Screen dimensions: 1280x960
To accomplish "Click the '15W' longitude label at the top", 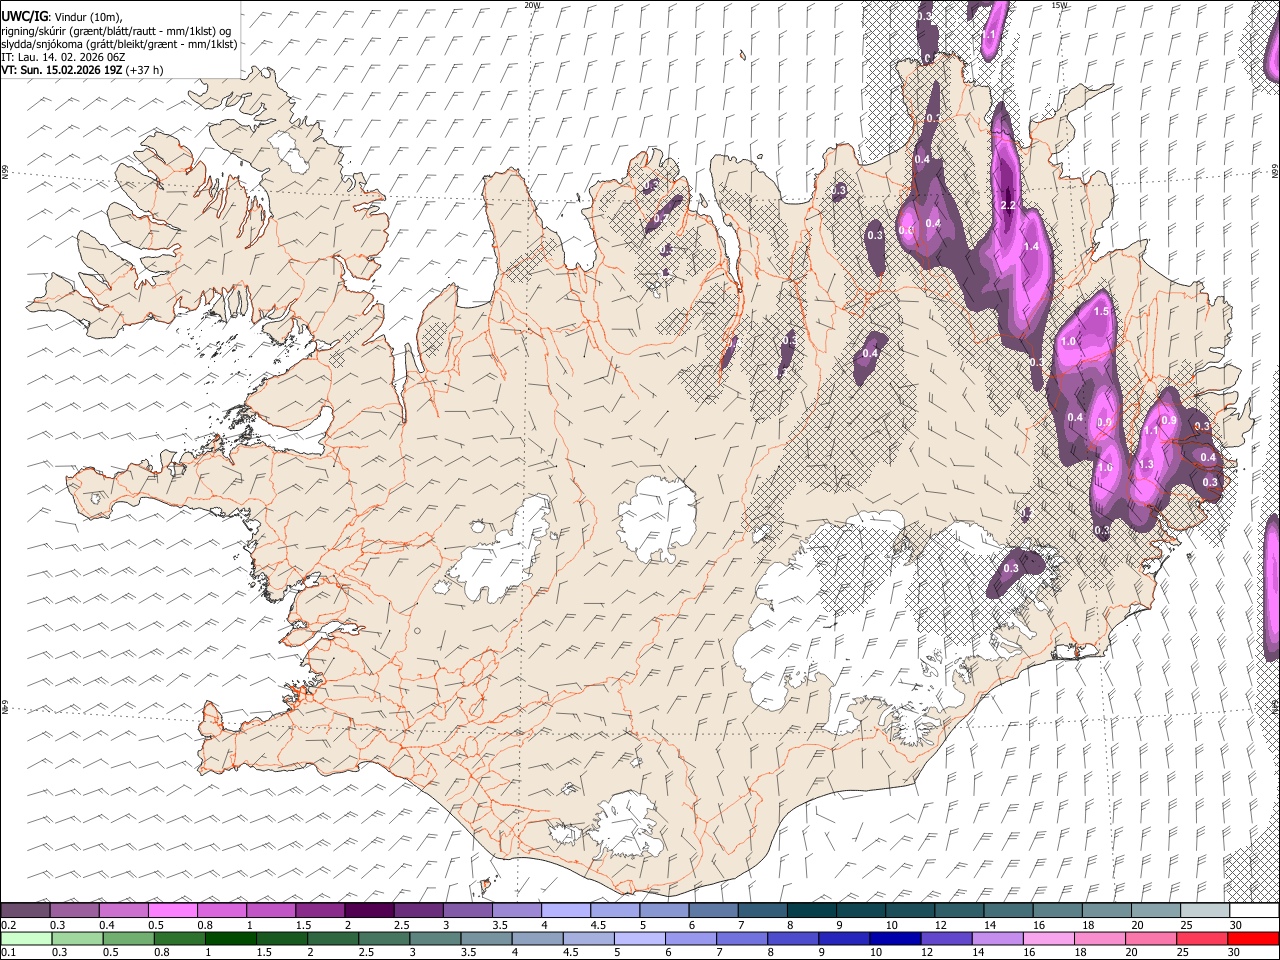I will pos(1059,5).
